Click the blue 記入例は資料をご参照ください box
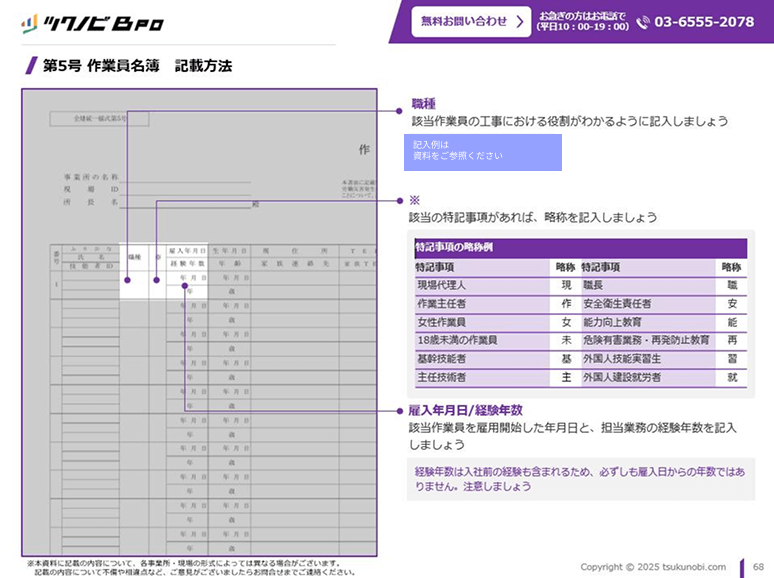The width and height of the screenshot is (774, 578). point(483,153)
